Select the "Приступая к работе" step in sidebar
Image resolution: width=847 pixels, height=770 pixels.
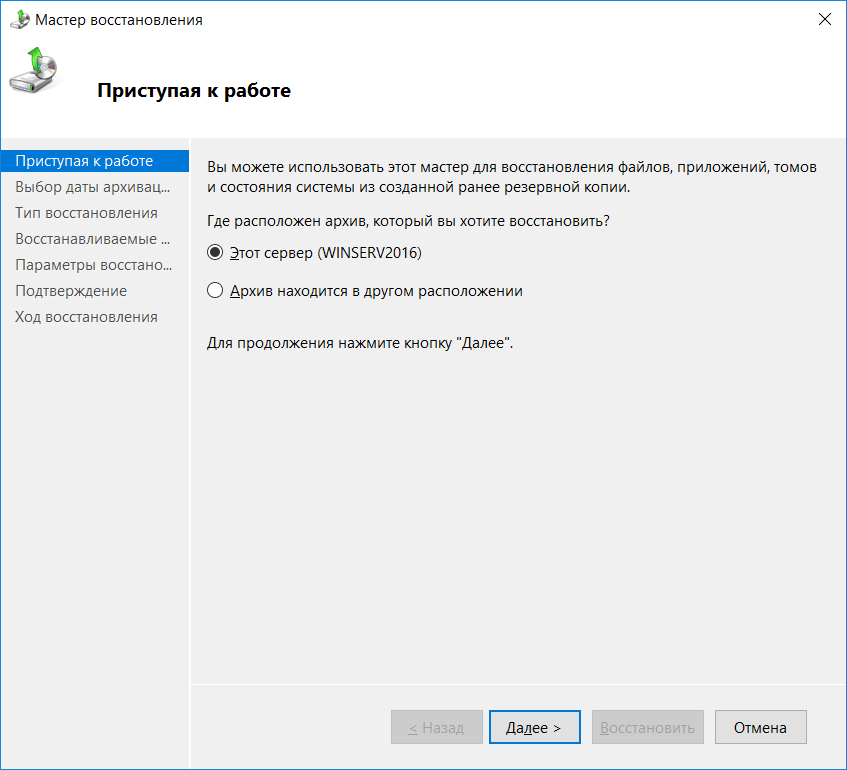pos(85,161)
